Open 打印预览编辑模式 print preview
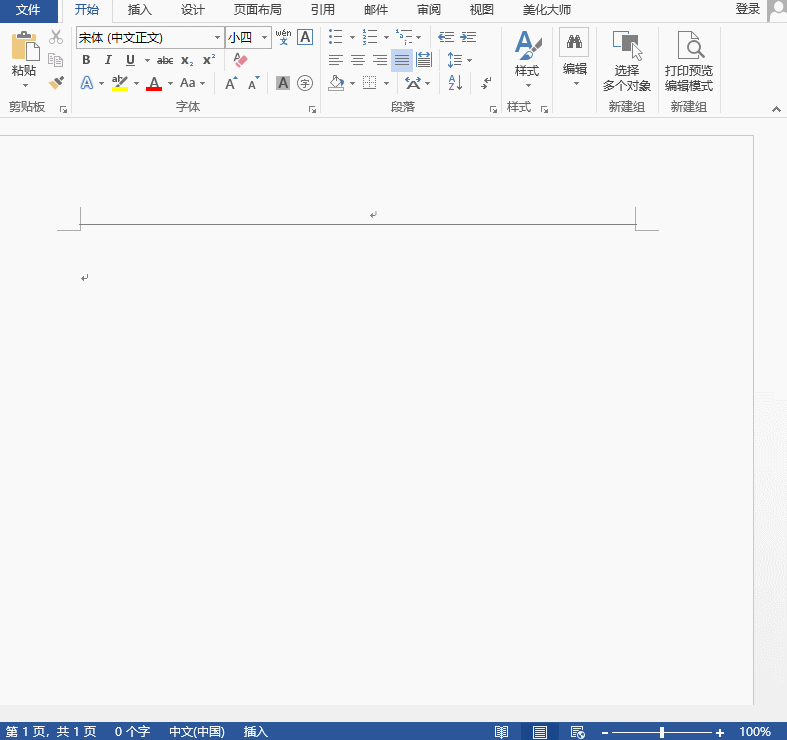This screenshot has height=740, width=787. (x=689, y=61)
